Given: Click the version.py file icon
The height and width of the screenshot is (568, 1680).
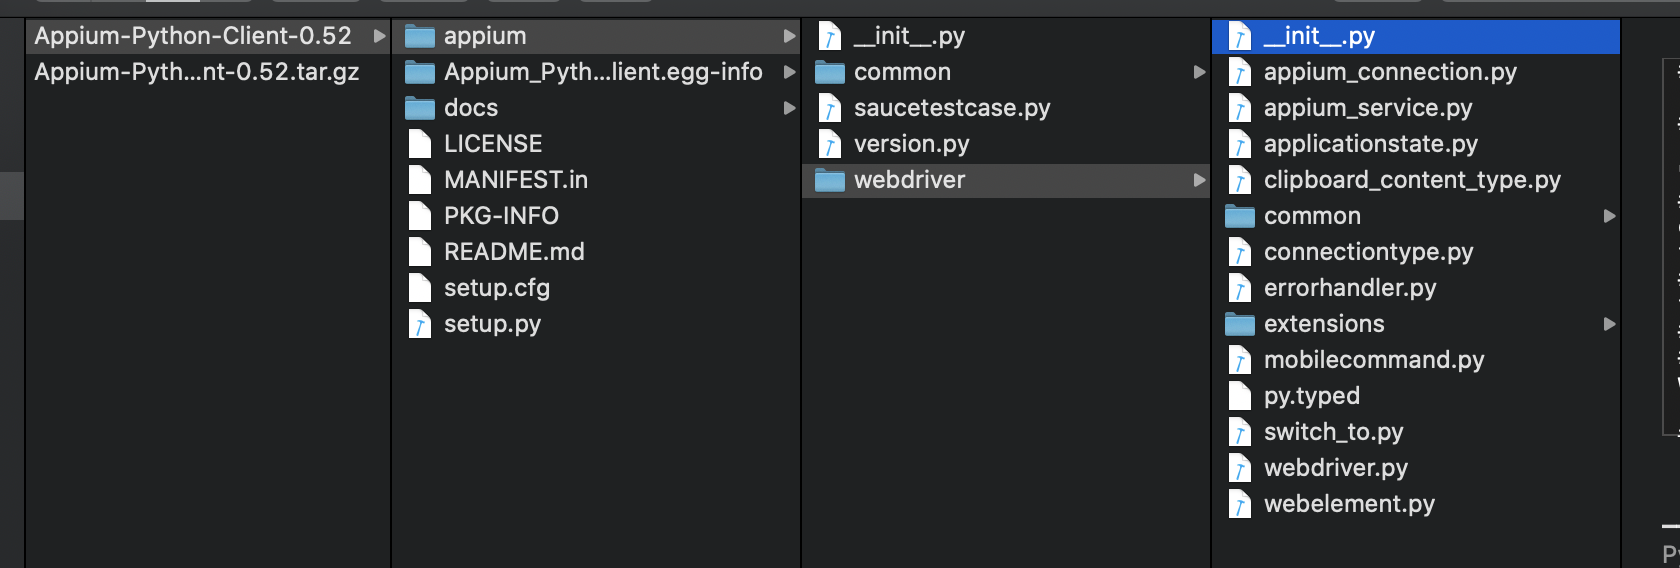Looking at the screenshot, I should click(829, 144).
